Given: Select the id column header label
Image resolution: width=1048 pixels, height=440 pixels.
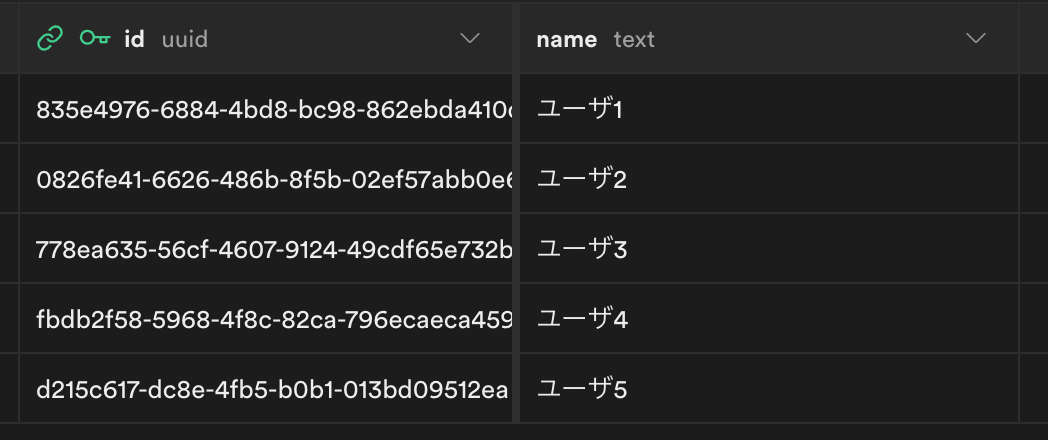Looking at the screenshot, I should [134, 39].
